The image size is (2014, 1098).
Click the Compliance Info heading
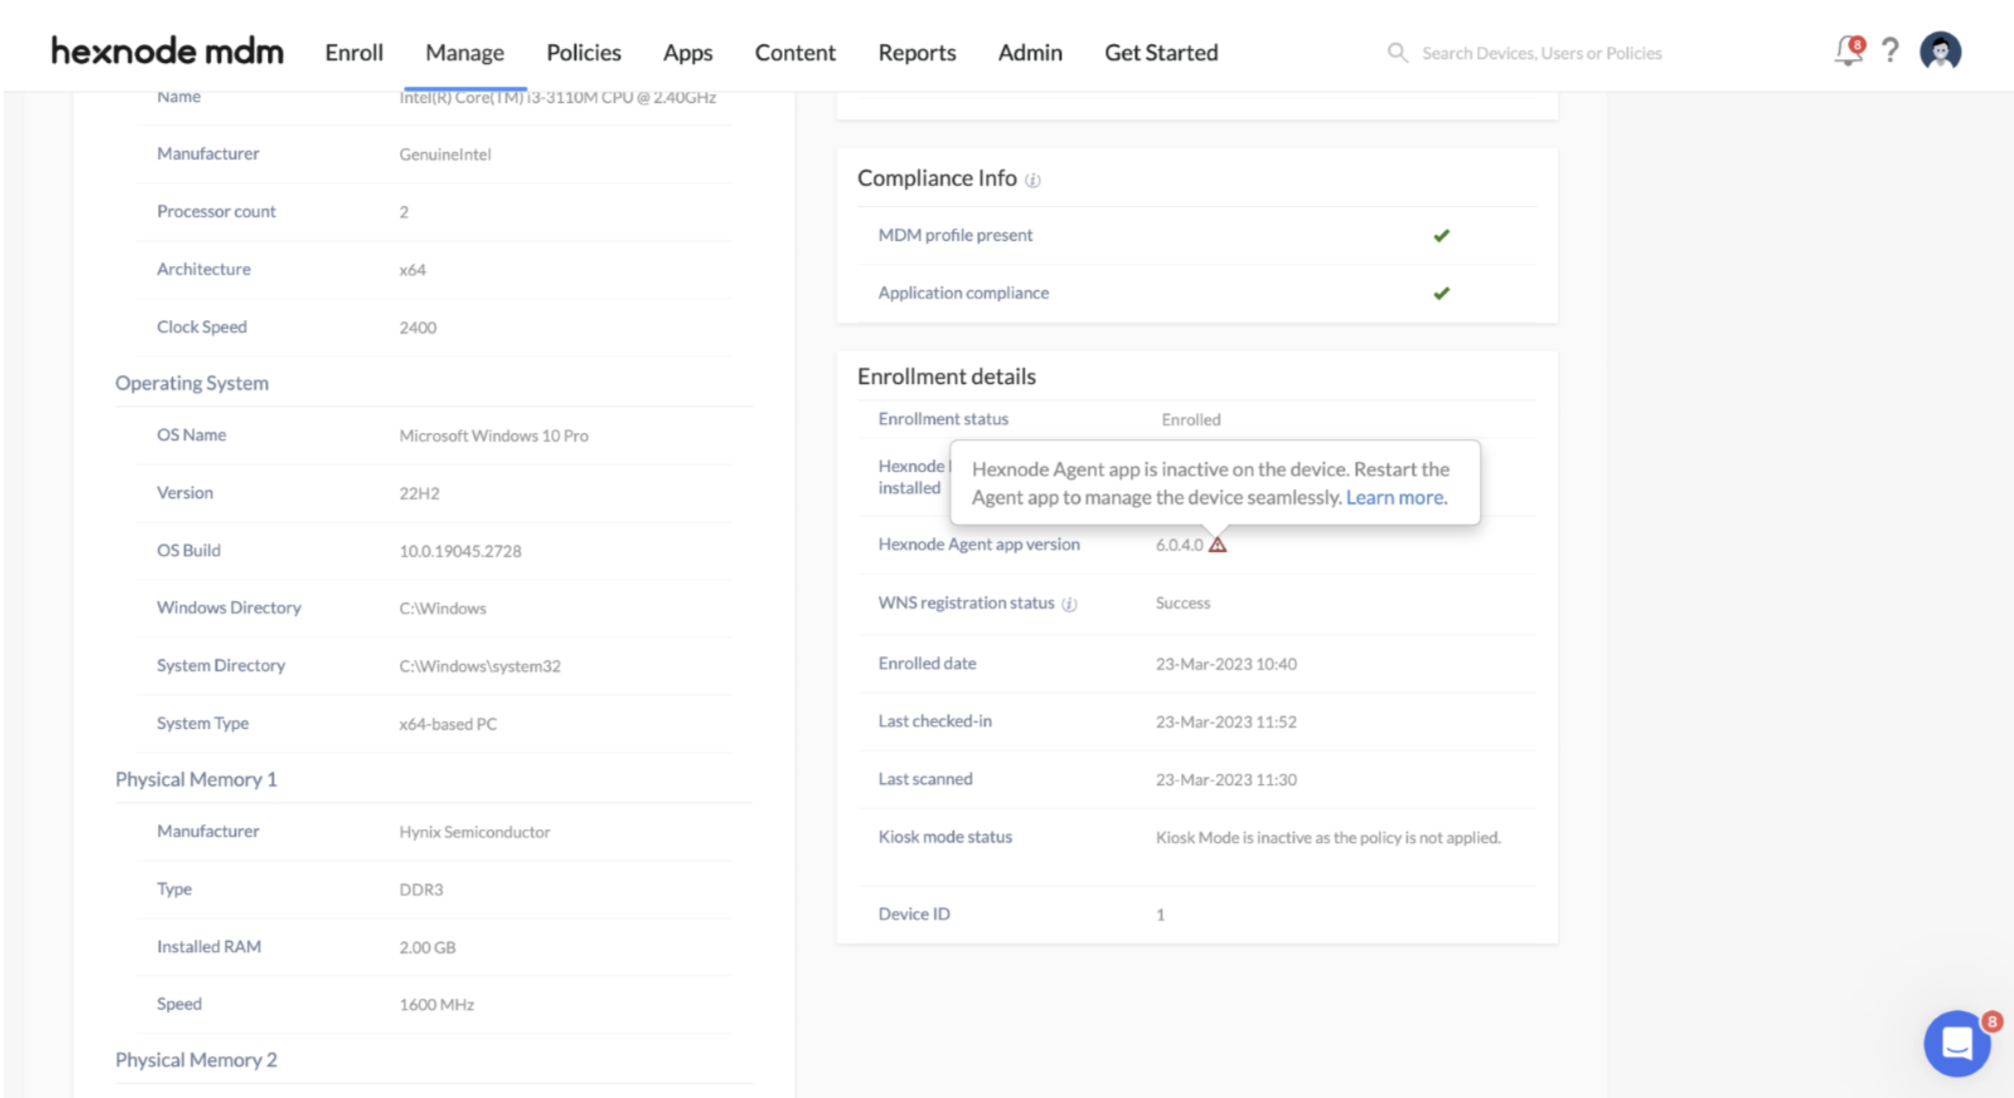click(937, 178)
